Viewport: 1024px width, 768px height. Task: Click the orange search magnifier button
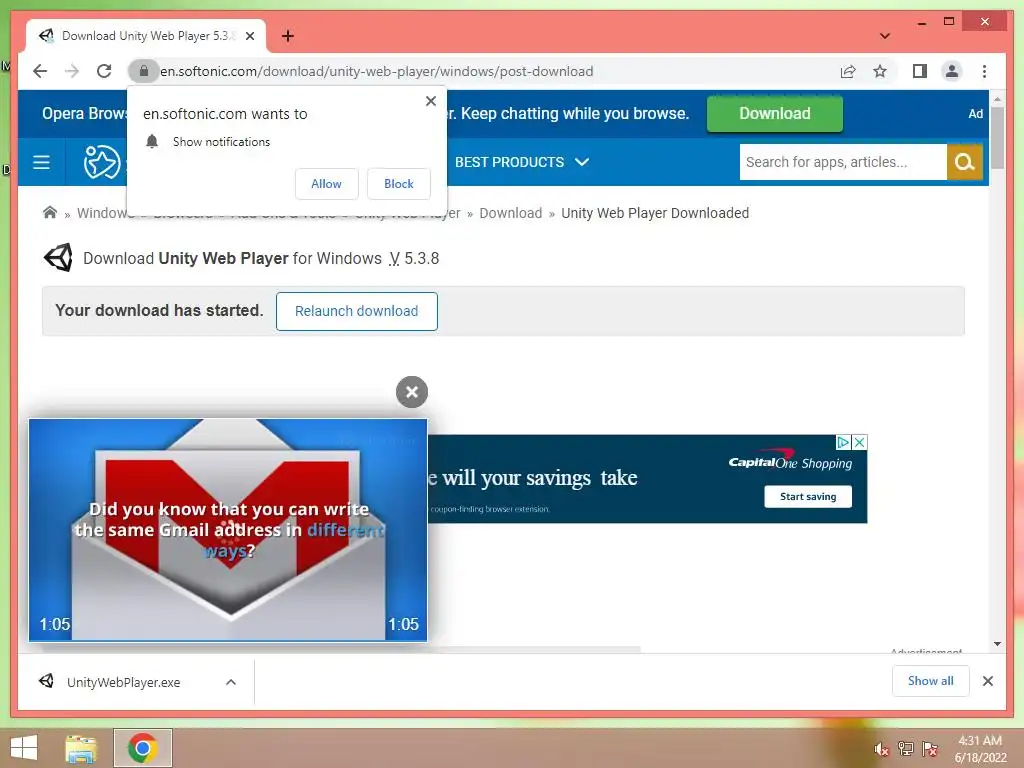[965, 162]
